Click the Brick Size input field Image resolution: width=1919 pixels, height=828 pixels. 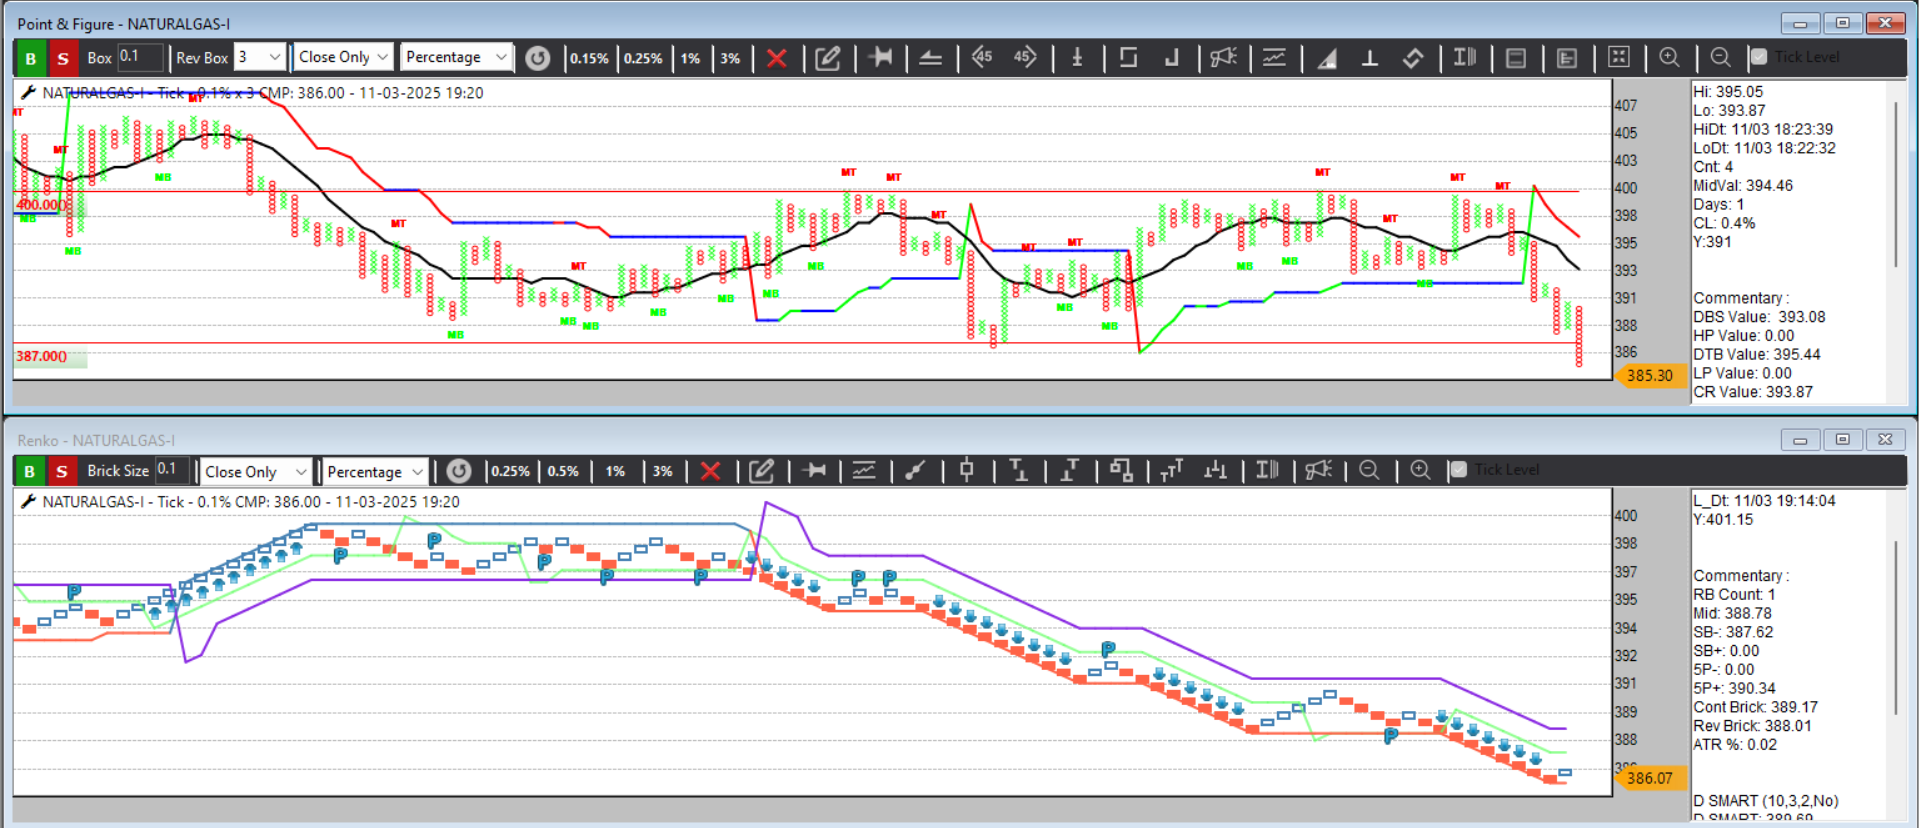[x=173, y=470]
